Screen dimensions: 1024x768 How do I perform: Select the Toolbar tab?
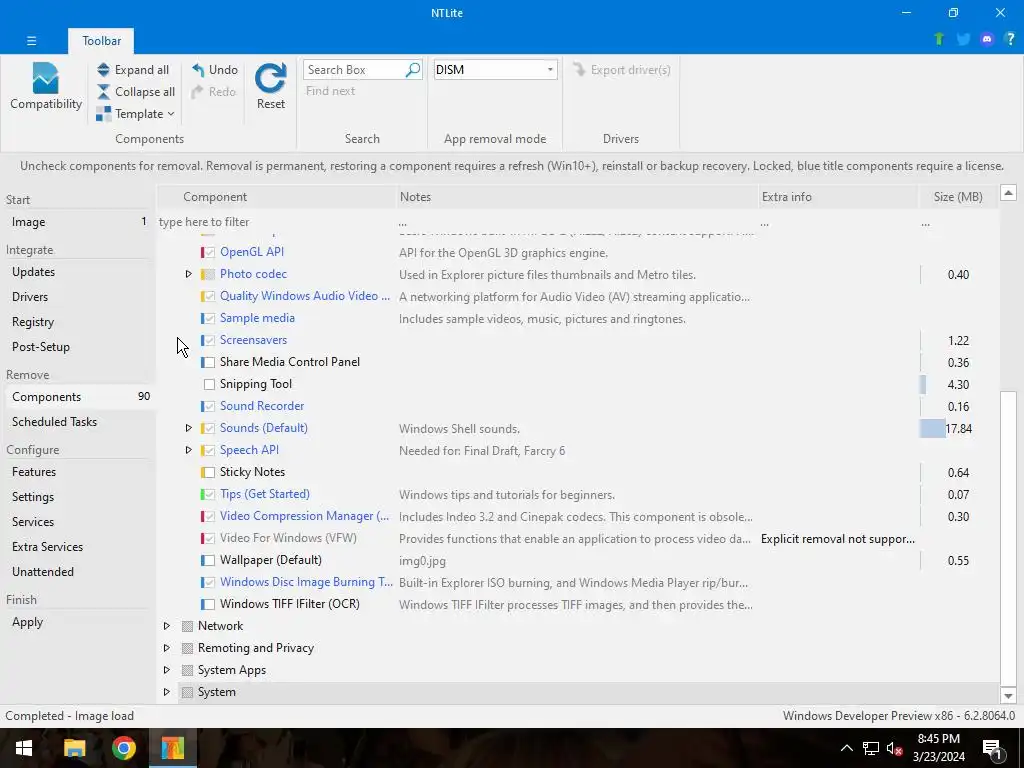[101, 40]
